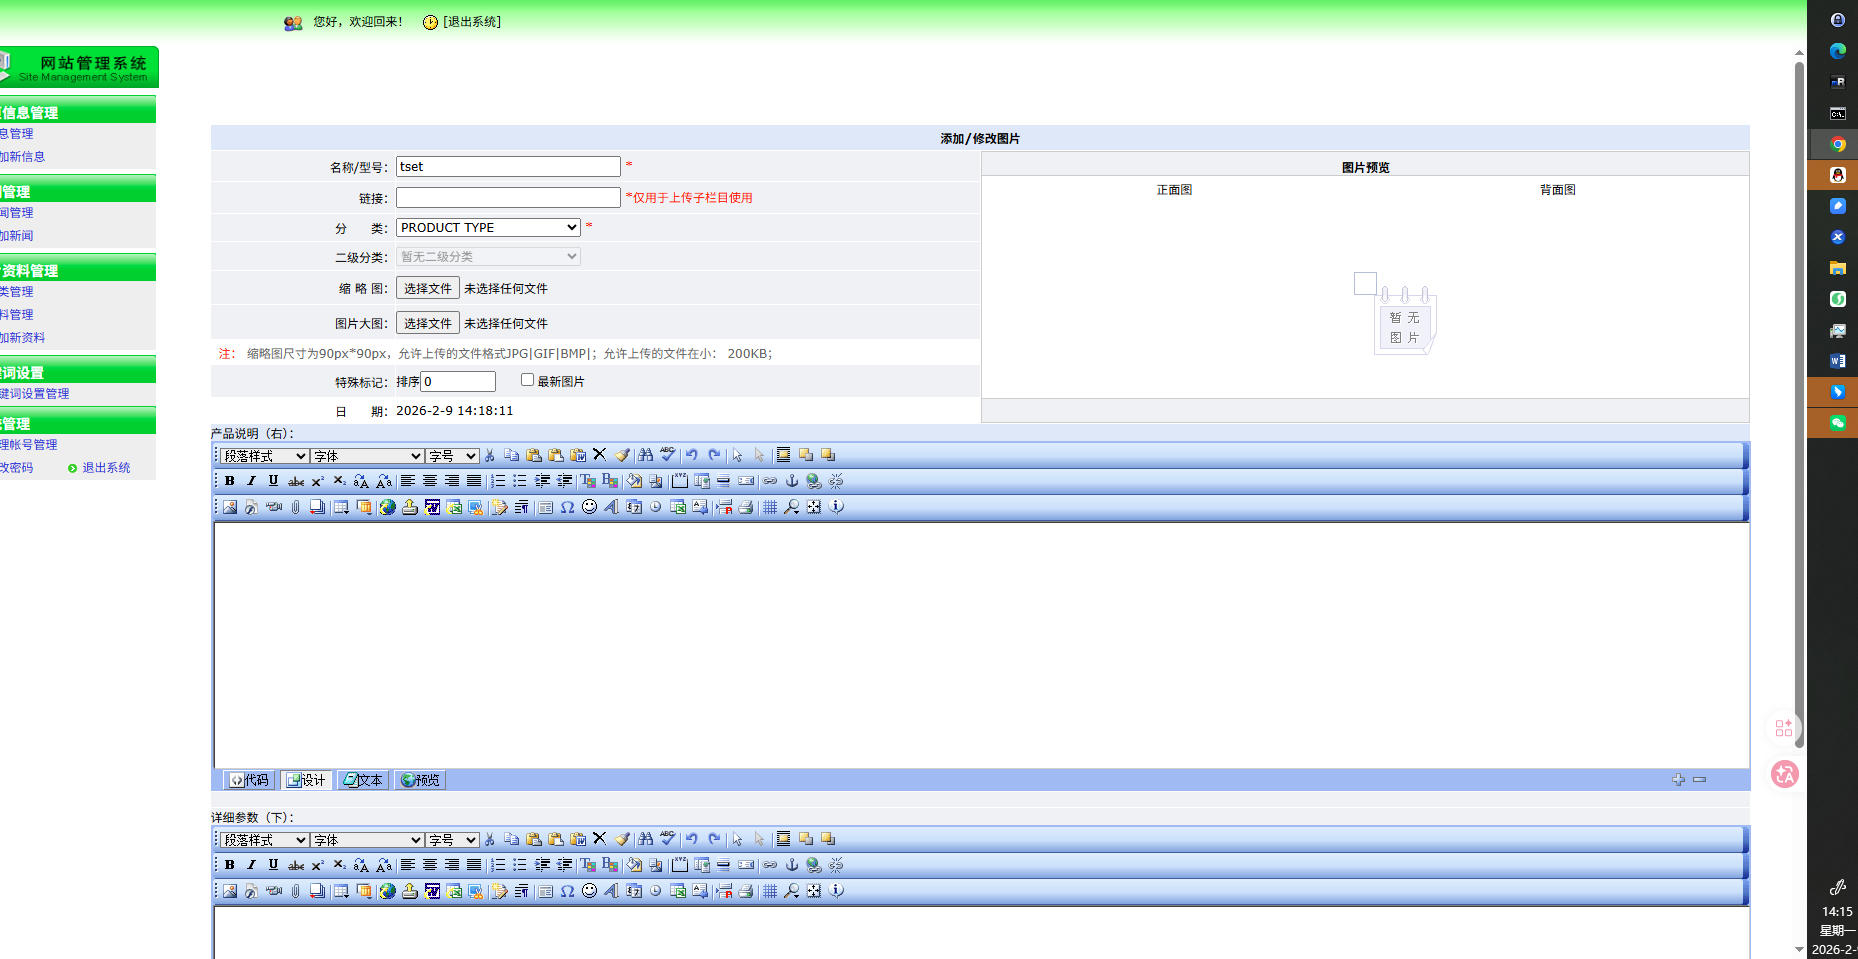Click the 退出系统 link in the header
The image size is (1858, 959).
471,22
